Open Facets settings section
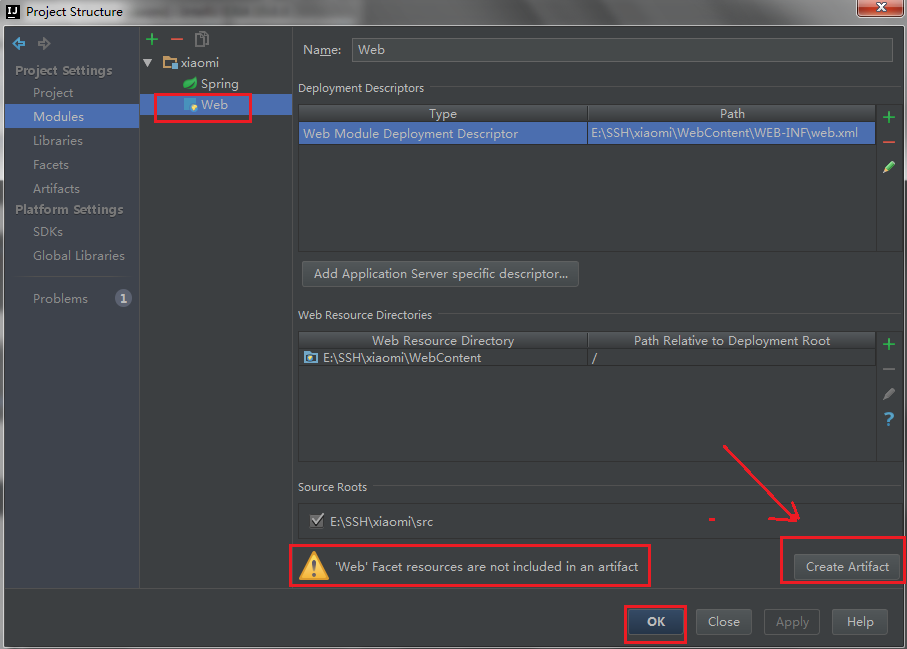The image size is (907, 649). (x=51, y=165)
